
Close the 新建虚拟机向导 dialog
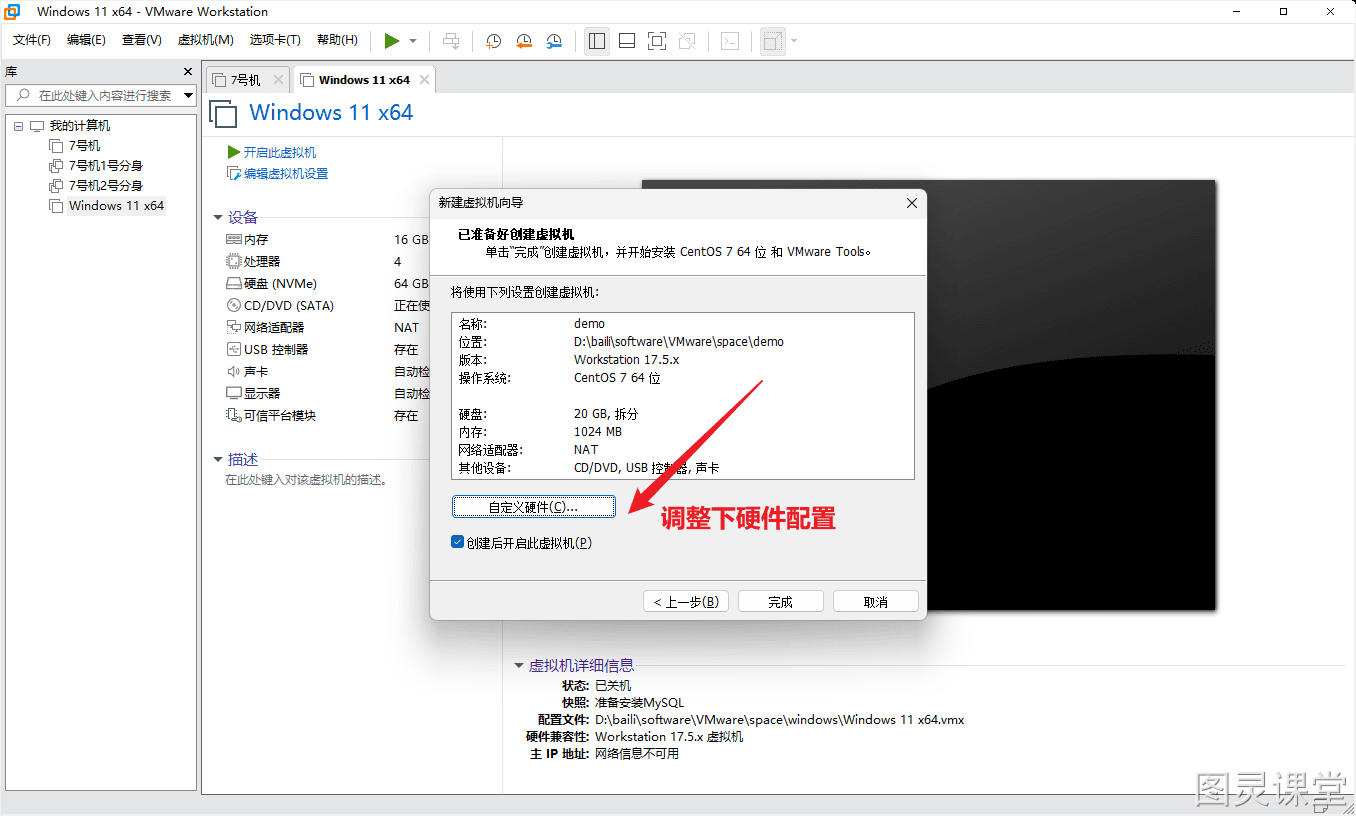[x=911, y=203]
